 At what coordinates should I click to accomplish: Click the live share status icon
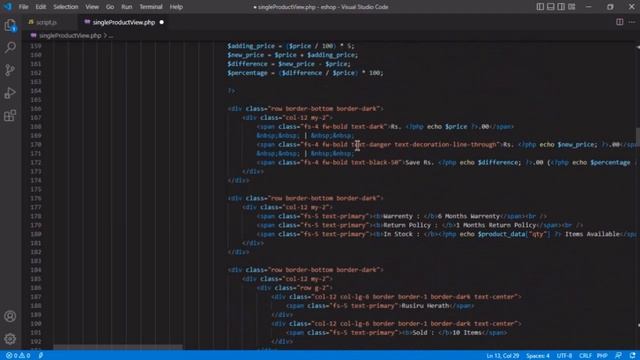(x=41, y=356)
